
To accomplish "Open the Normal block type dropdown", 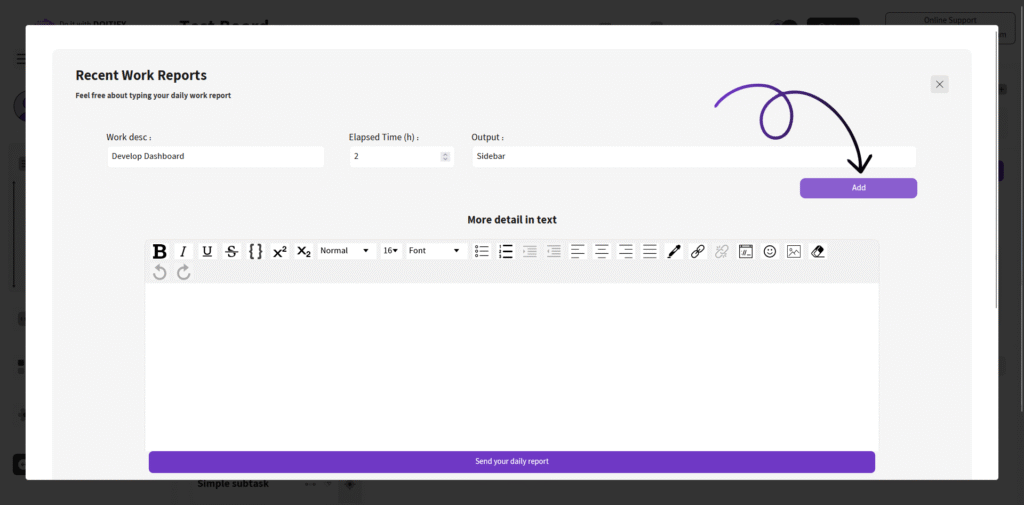I will [346, 251].
